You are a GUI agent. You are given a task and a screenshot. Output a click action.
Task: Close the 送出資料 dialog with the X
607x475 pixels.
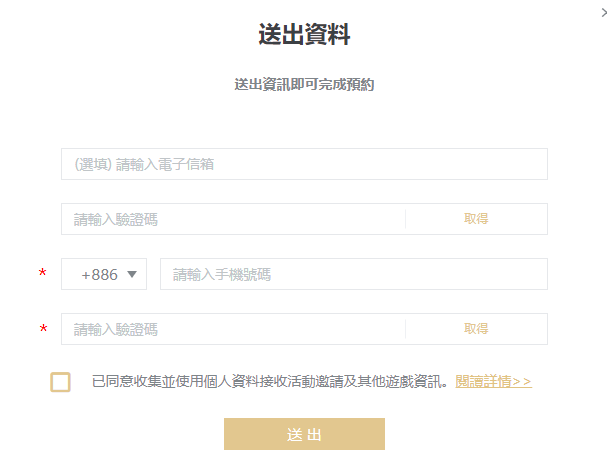click(604, 13)
